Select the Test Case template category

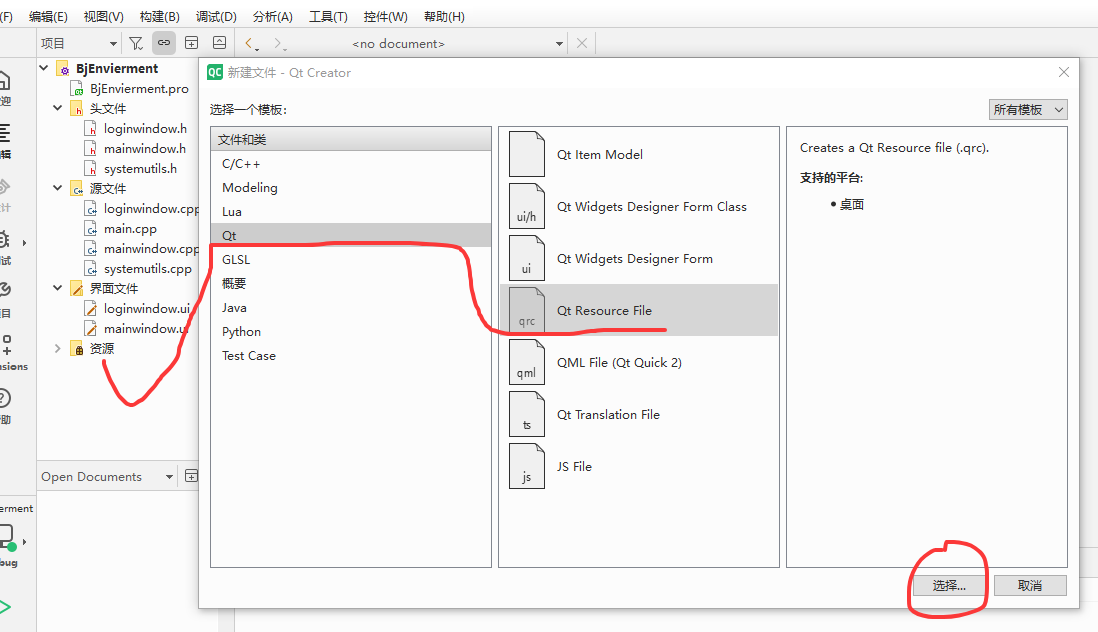coord(351,356)
